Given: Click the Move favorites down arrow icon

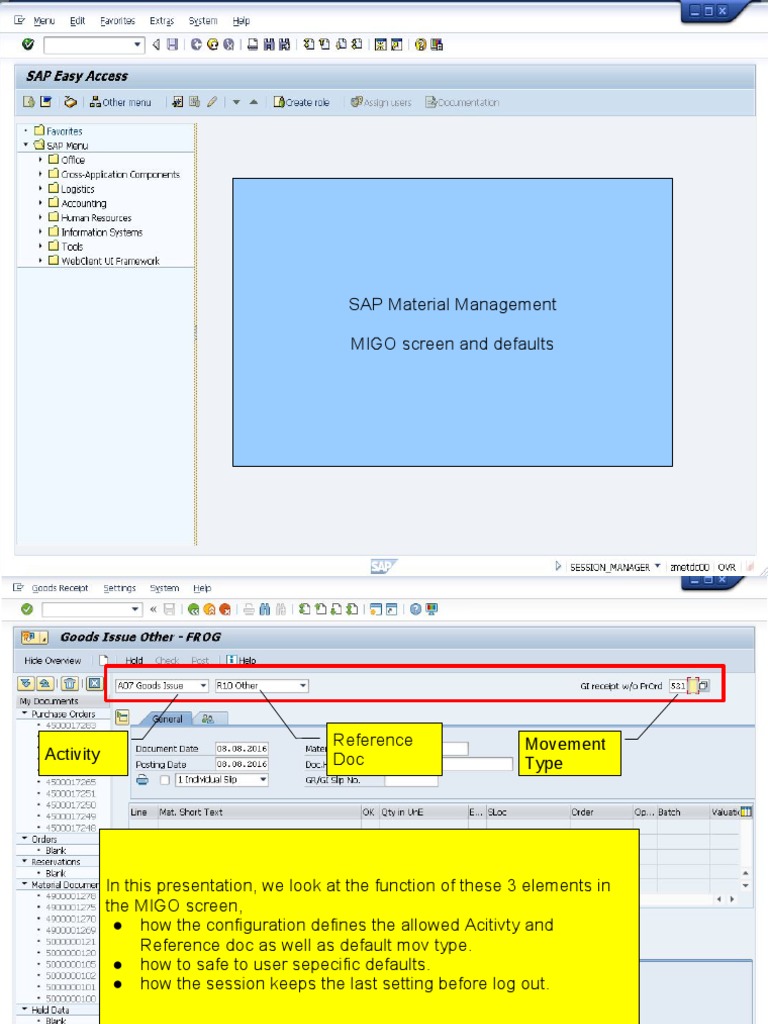Looking at the screenshot, I should point(236,102).
